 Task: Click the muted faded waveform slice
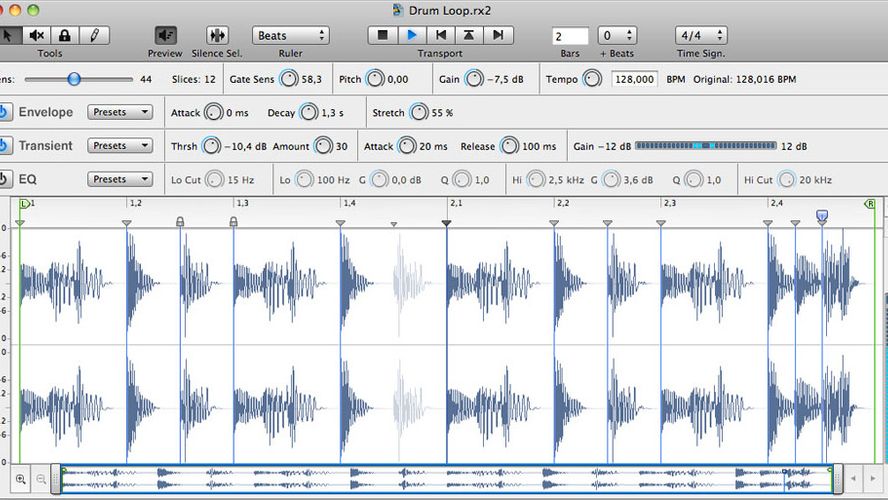point(409,283)
